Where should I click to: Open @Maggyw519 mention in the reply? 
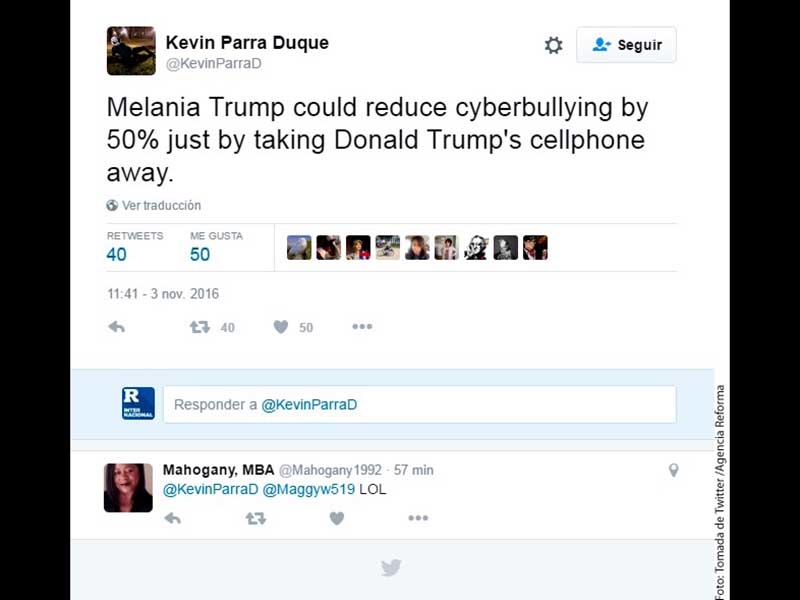coord(308,489)
